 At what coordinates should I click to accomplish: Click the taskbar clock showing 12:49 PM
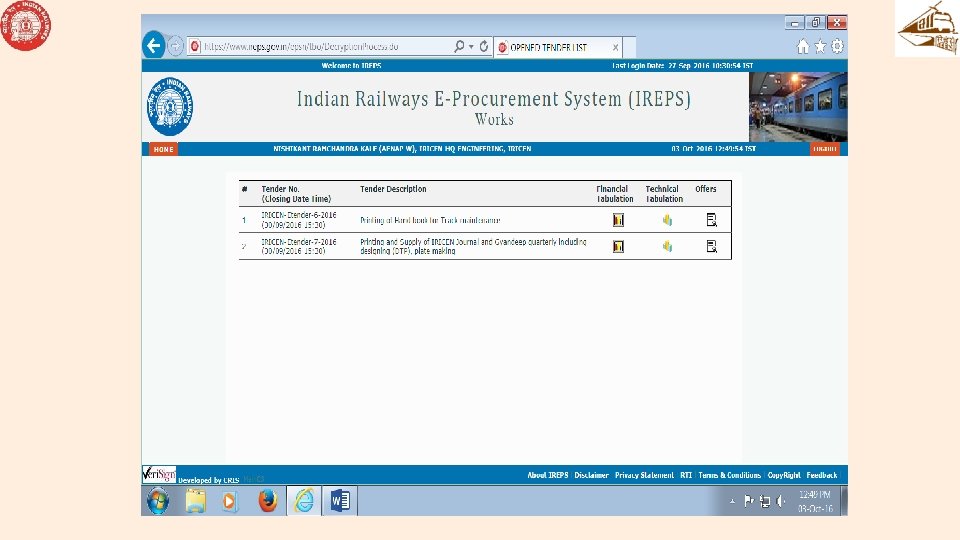click(815, 501)
